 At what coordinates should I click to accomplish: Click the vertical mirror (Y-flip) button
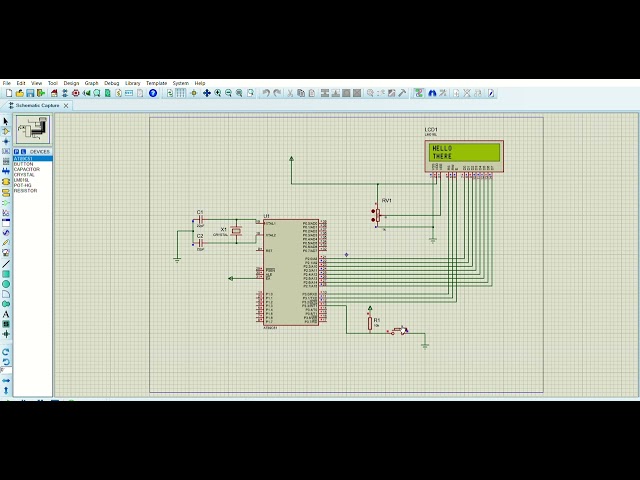[6, 391]
